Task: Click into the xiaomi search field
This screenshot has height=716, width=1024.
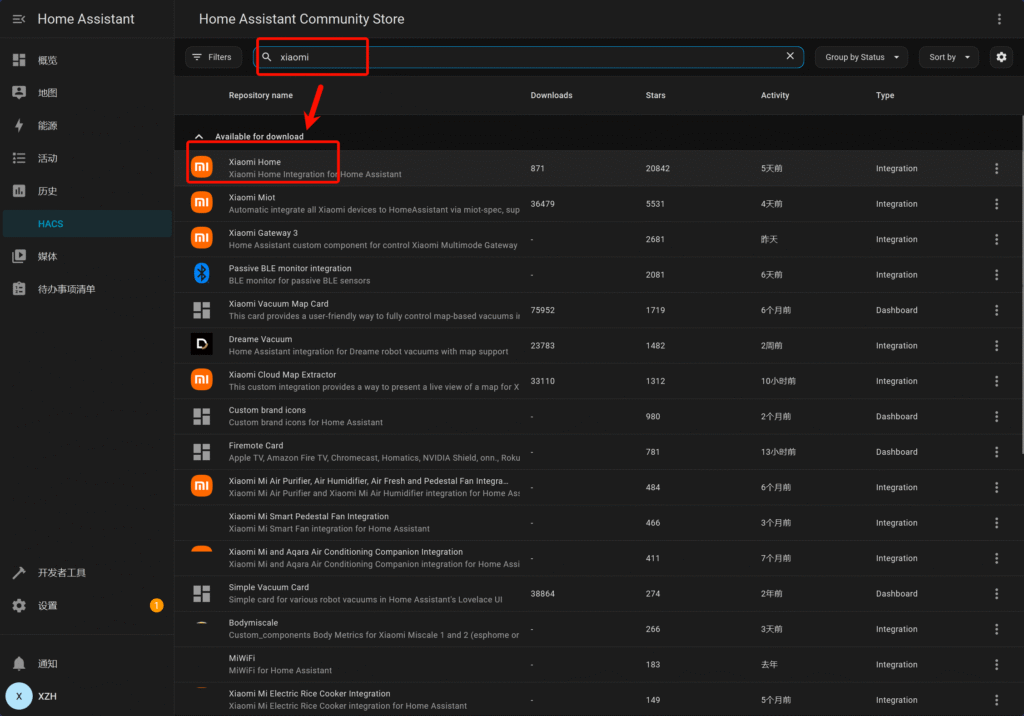Action: (520, 57)
